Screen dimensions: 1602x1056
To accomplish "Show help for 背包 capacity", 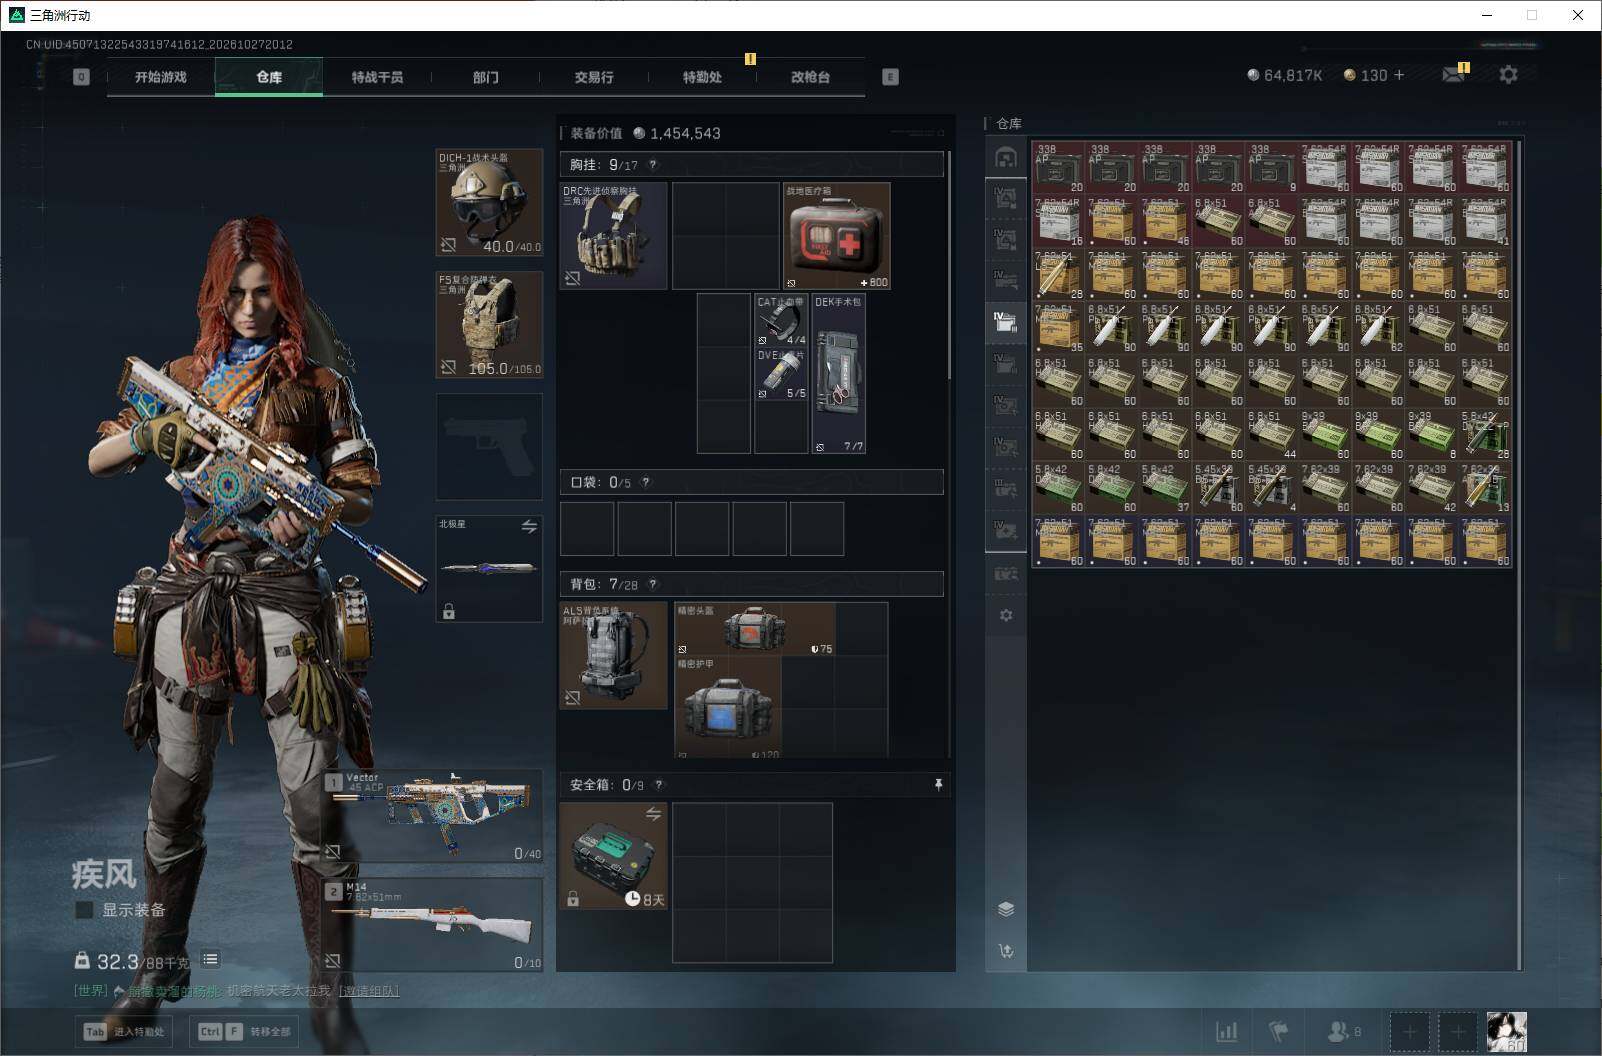I will [653, 584].
